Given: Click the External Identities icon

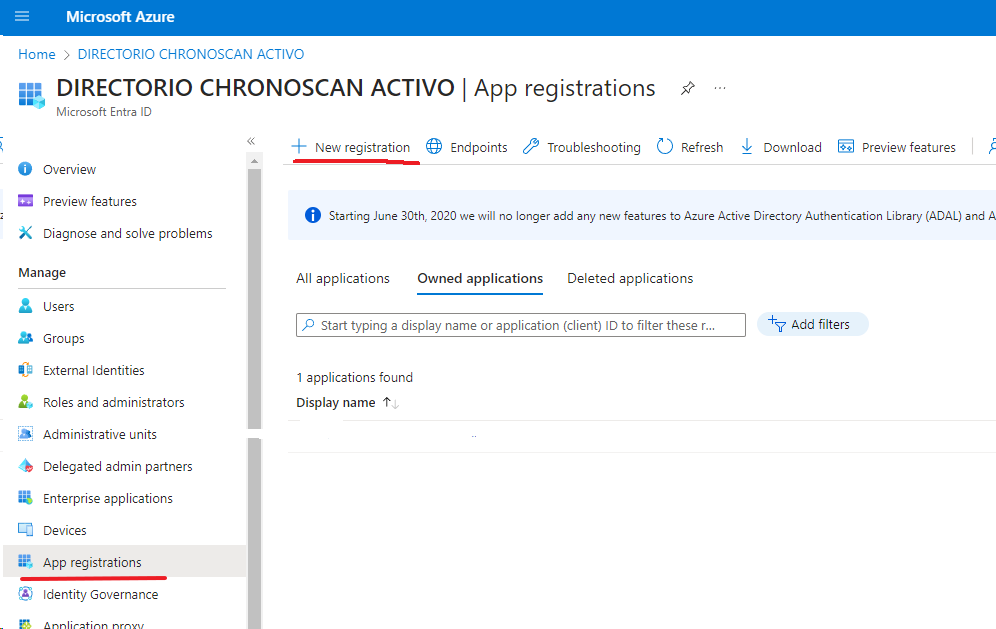Looking at the screenshot, I should click(25, 370).
